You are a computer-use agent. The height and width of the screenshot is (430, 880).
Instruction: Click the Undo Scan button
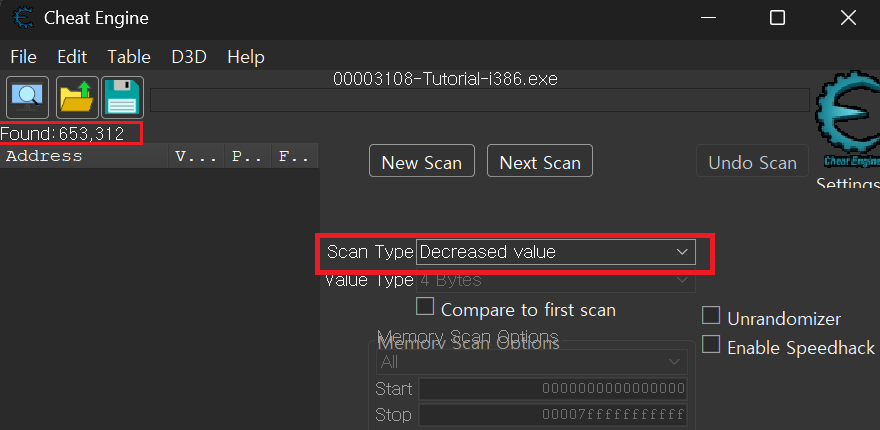click(x=752, y=162)
